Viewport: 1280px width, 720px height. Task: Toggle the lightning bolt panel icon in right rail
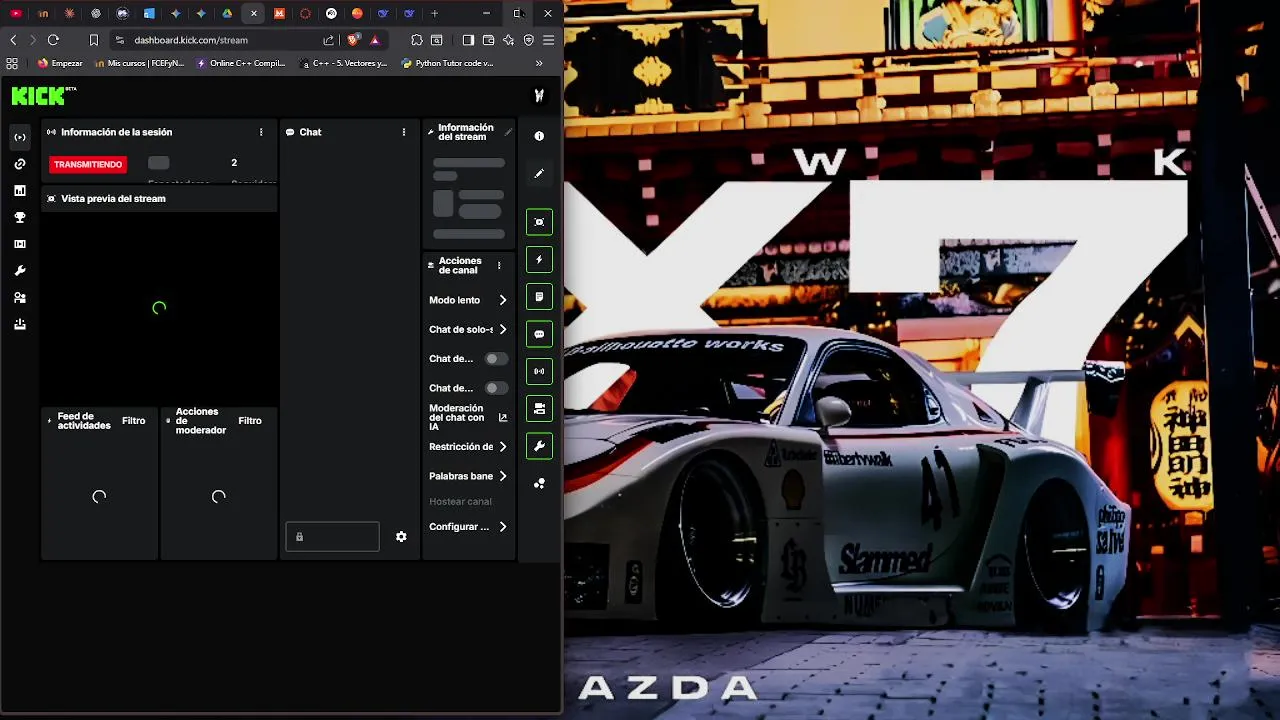(x=539, y=260)
